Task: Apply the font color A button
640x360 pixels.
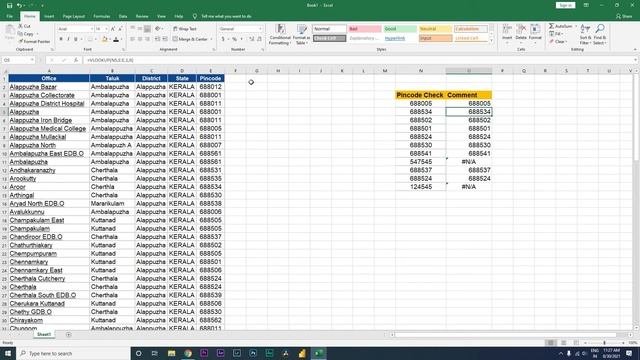Action: tap(116, 39)
